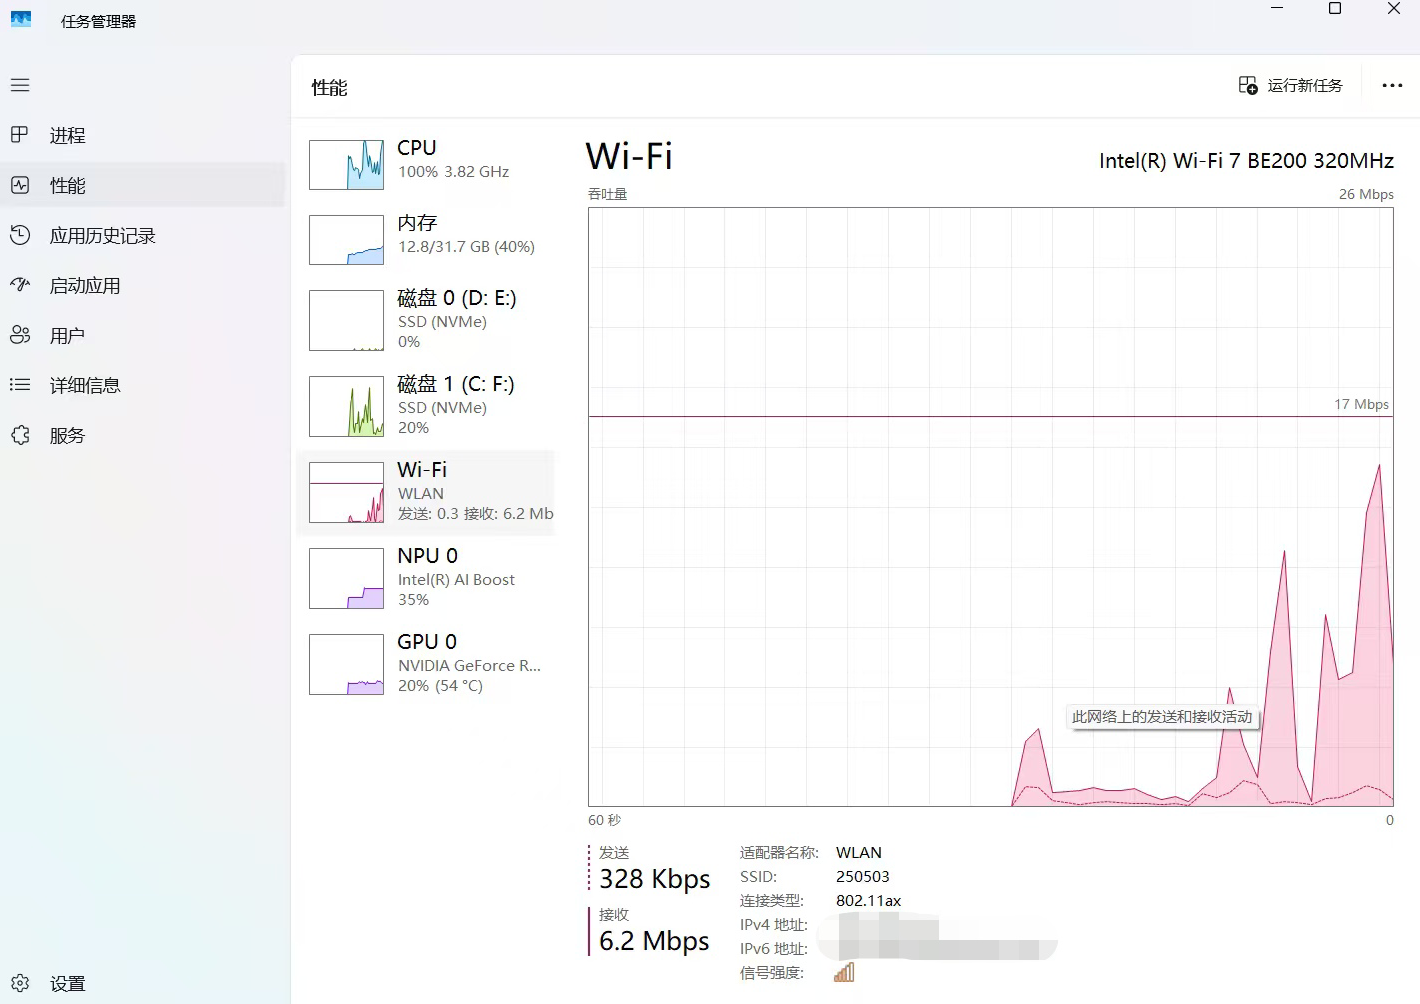The width and height of the screenshot is (1420, 1004).
Task: Click the 应用历史记录 clock icon
Action: 20,235
